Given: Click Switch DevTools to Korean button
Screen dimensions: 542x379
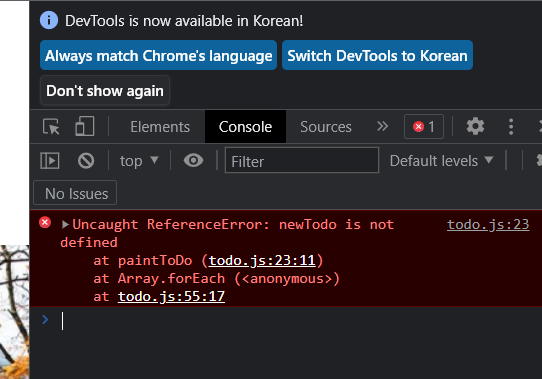Looking at the screenshot, I should [x=377, y=55].
